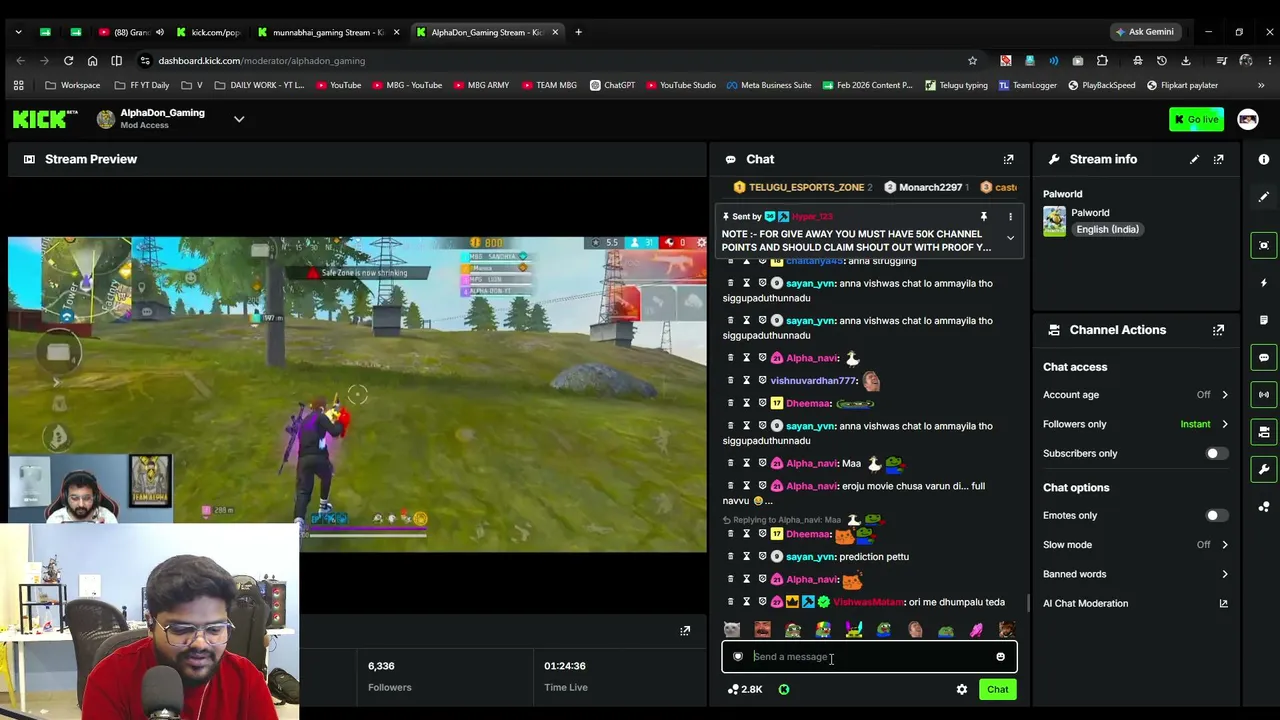
Task: Open the AlphaDon_Gaming channel dropdown
Action: [239, 119]
